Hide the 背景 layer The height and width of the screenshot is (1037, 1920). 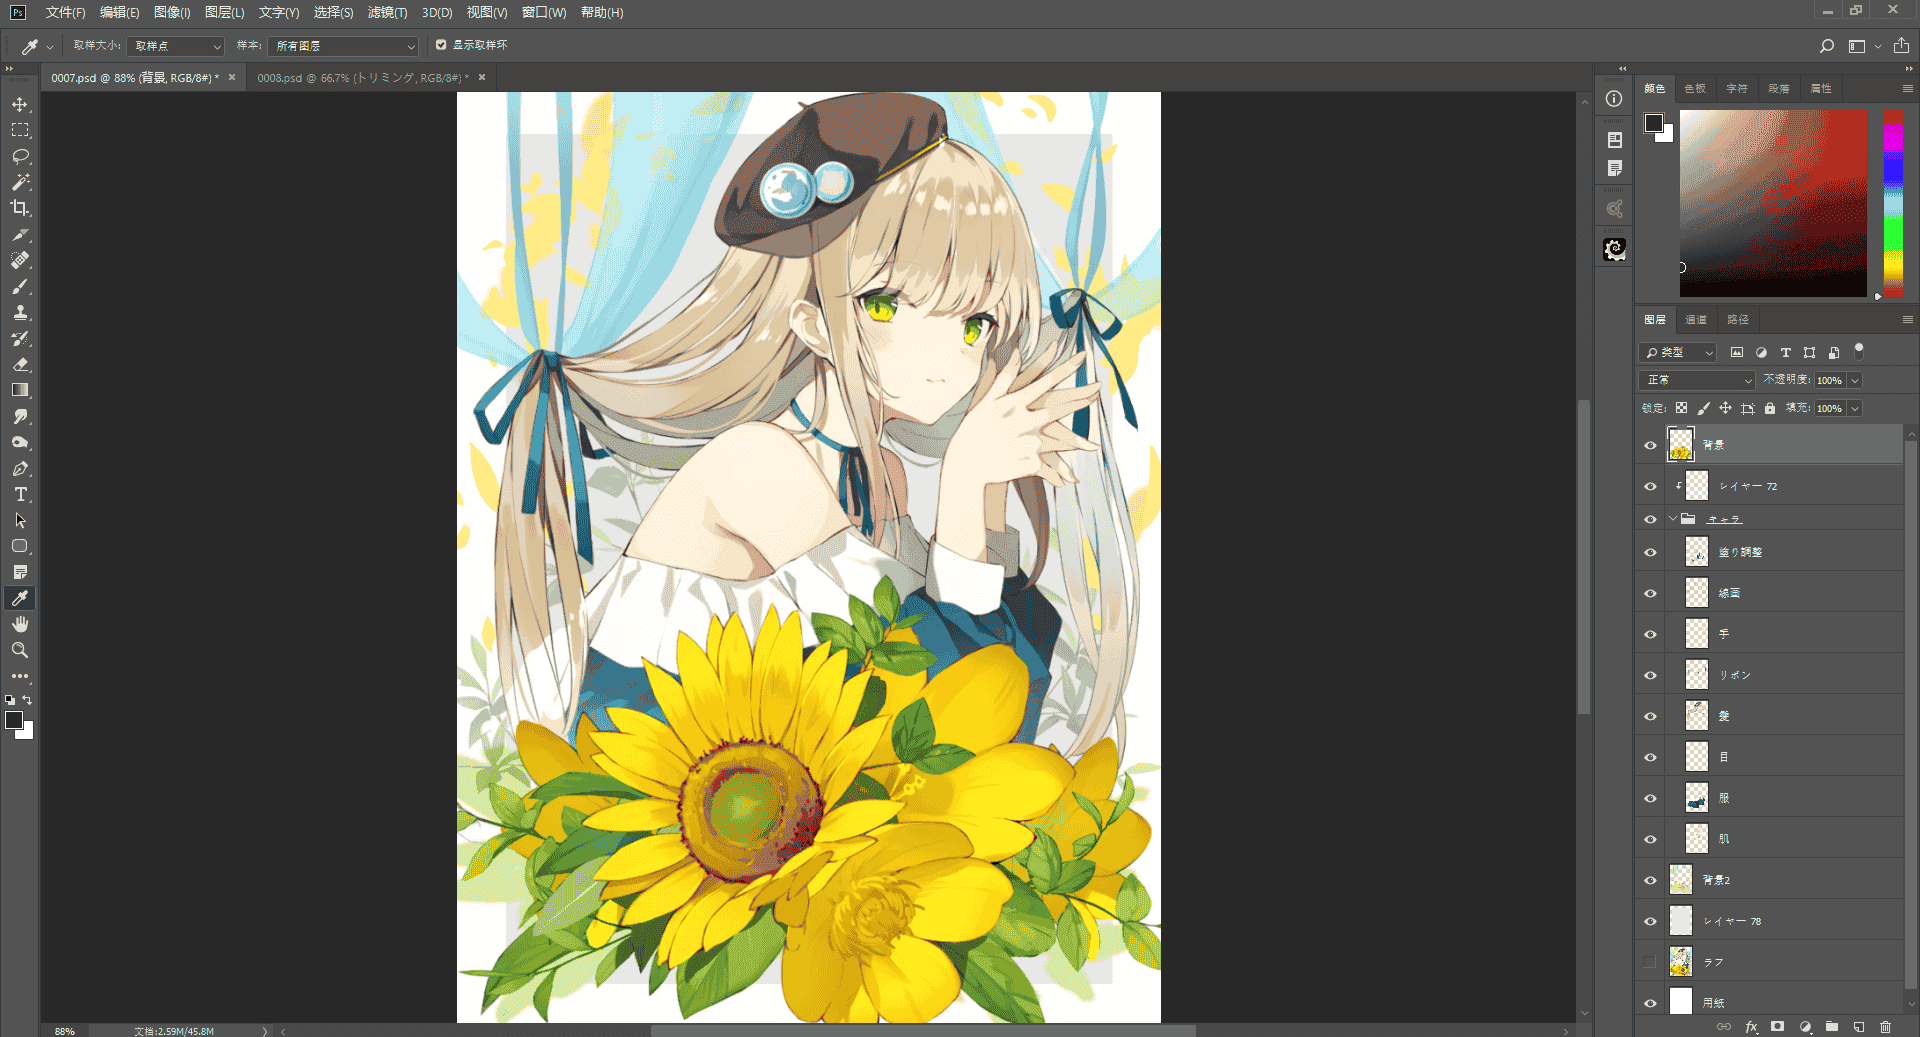point(1650,445)
